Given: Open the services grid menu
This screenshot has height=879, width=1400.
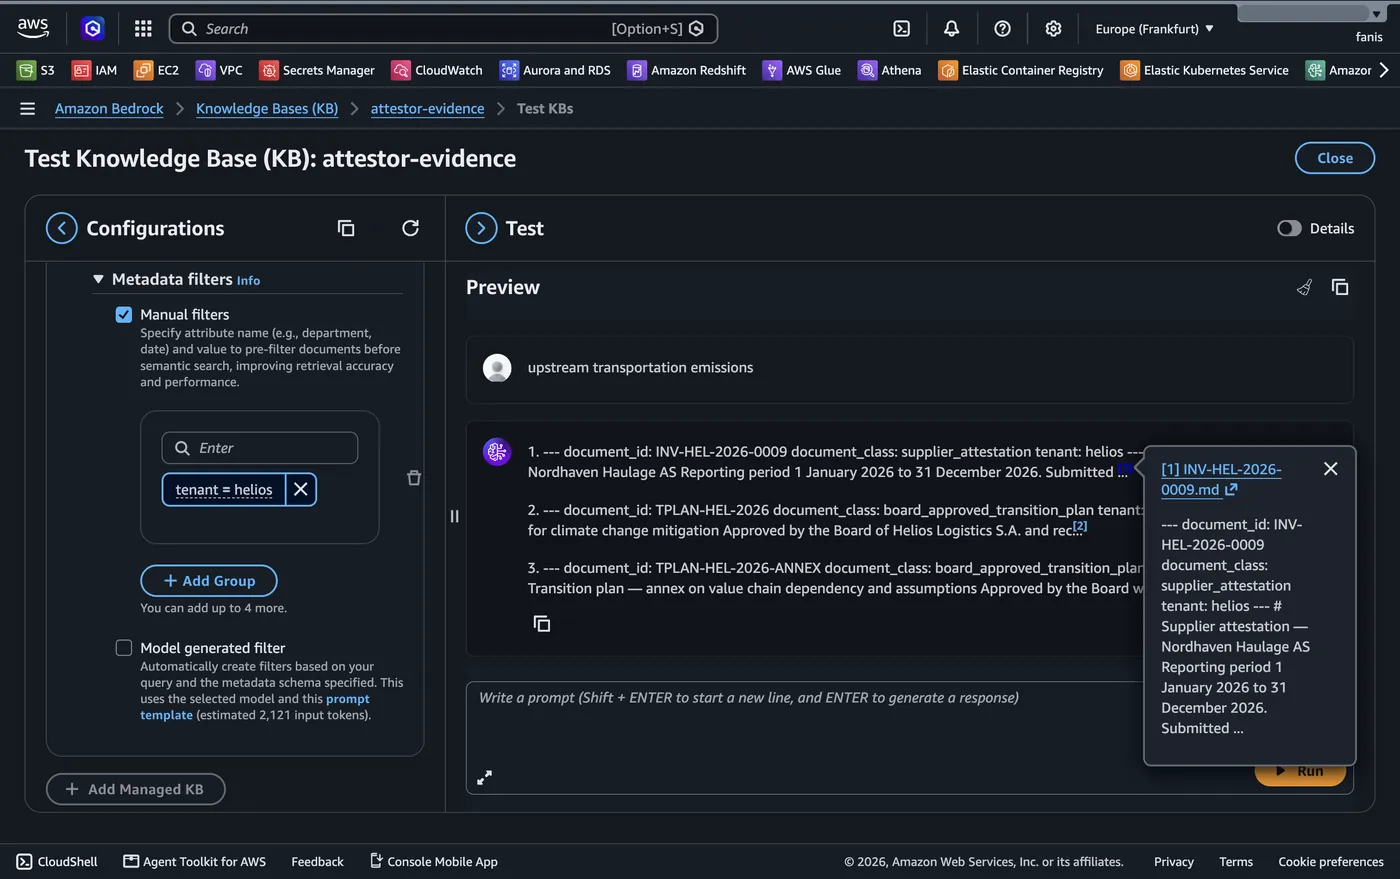Looking at the screenshot, I should (x=143, y=29).
